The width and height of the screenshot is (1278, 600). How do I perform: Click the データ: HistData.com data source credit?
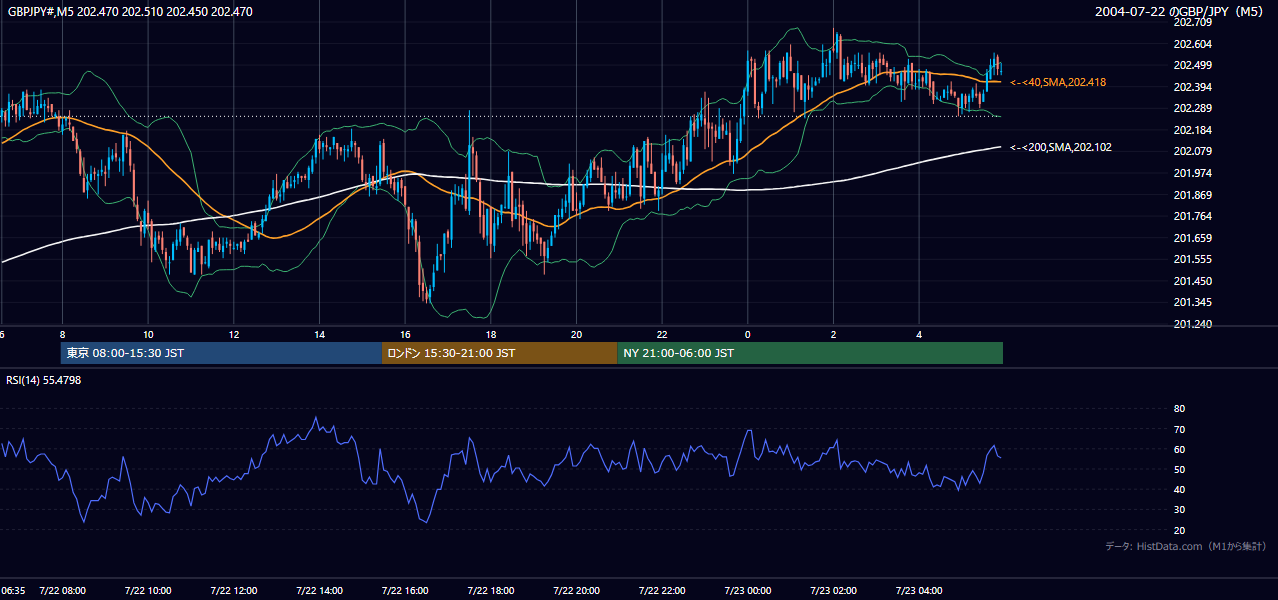pos(1186,546)
